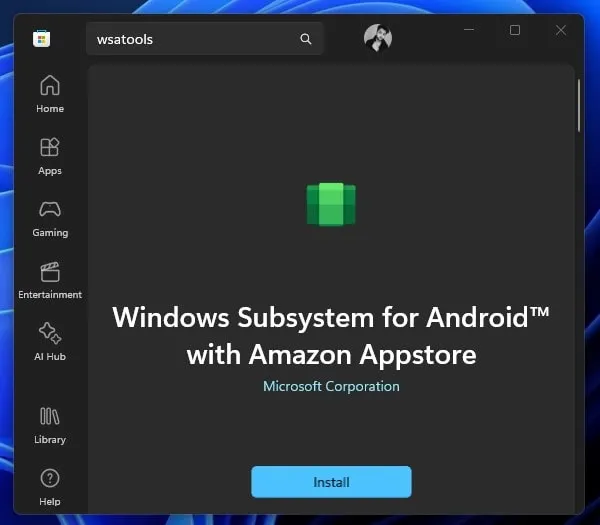Open the AI Hub section
The image size is (600, 525).
[x=50, y=342]
